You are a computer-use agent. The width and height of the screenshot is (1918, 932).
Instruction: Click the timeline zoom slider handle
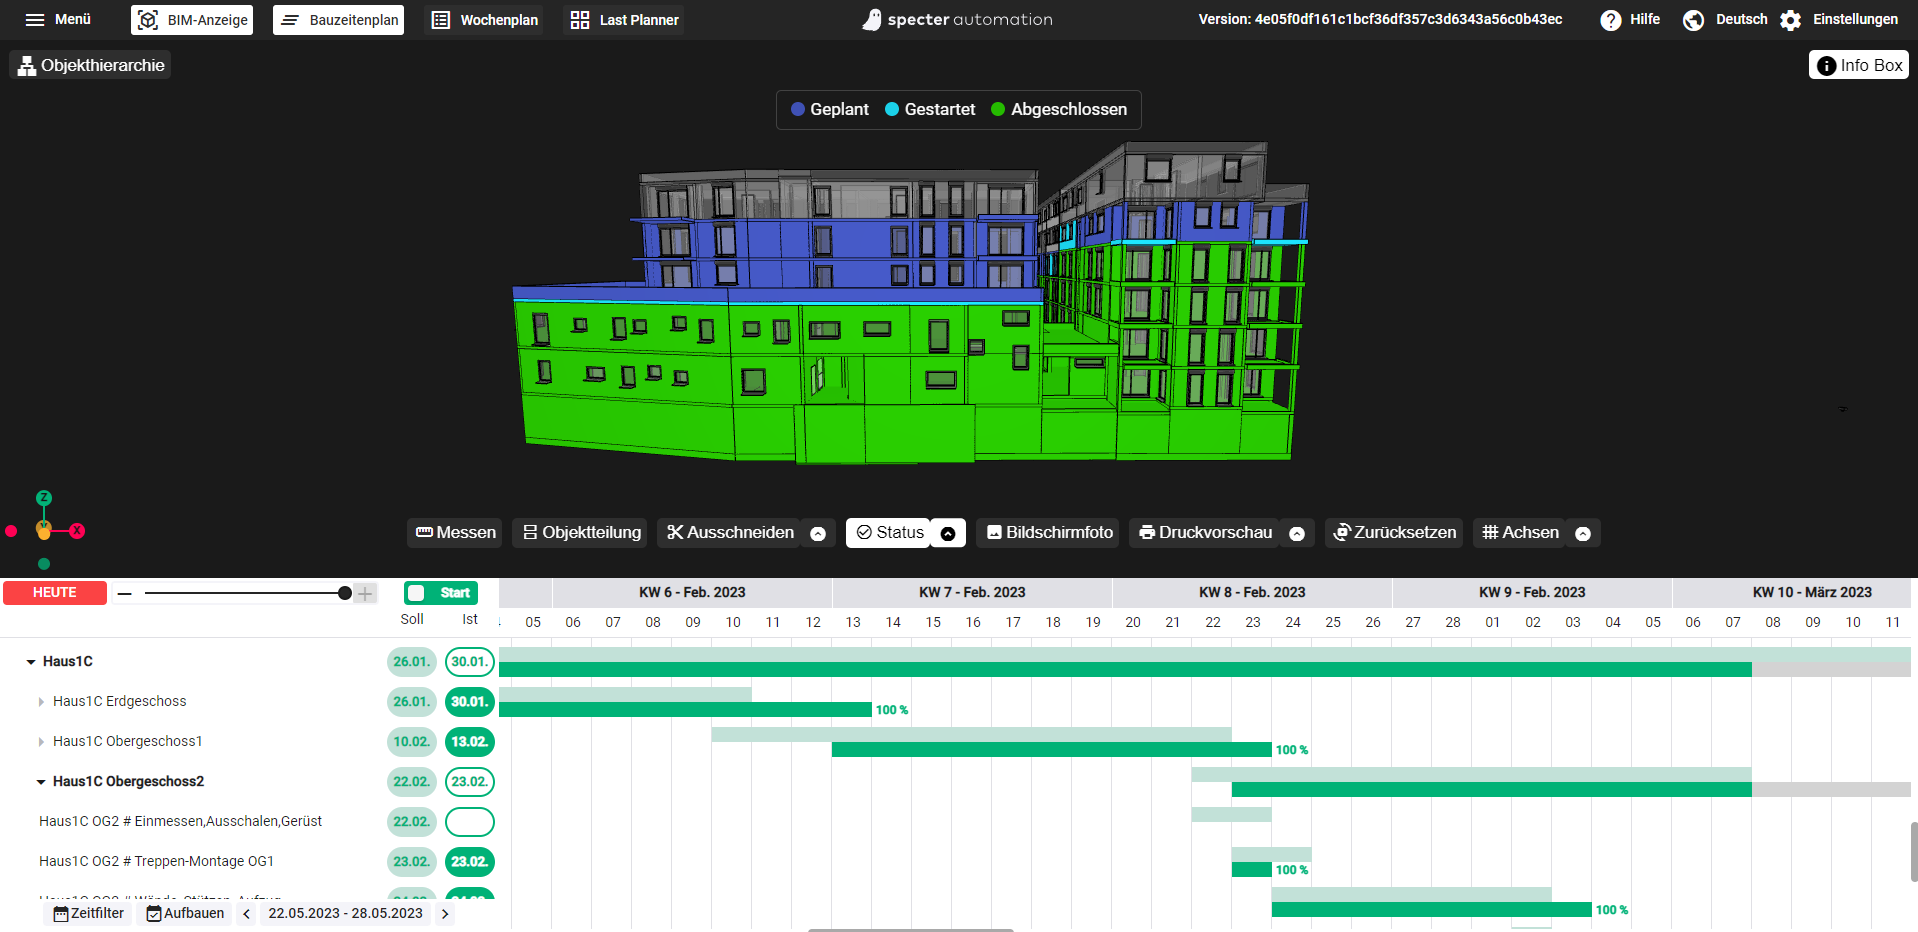(x=345, y=593)
